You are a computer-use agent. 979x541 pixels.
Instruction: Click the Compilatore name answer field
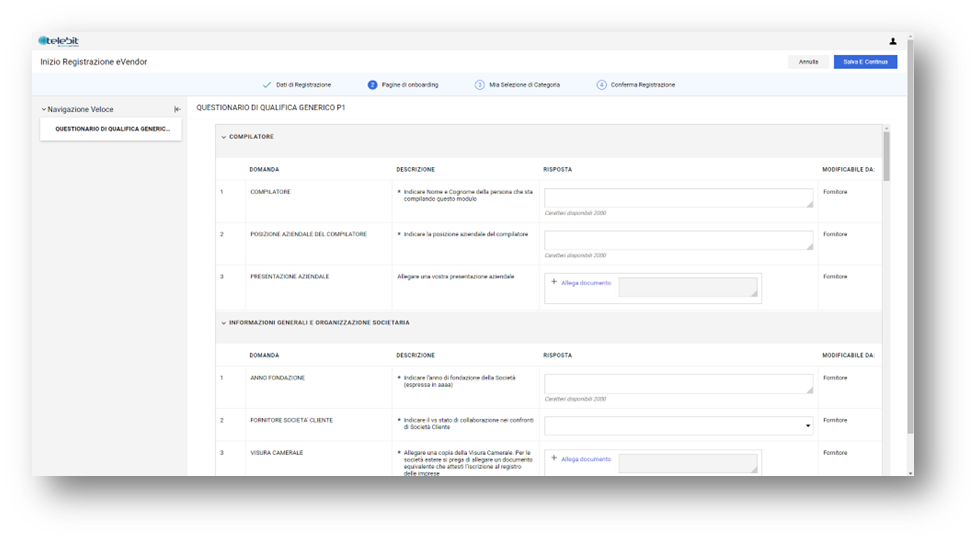[678, 198]
